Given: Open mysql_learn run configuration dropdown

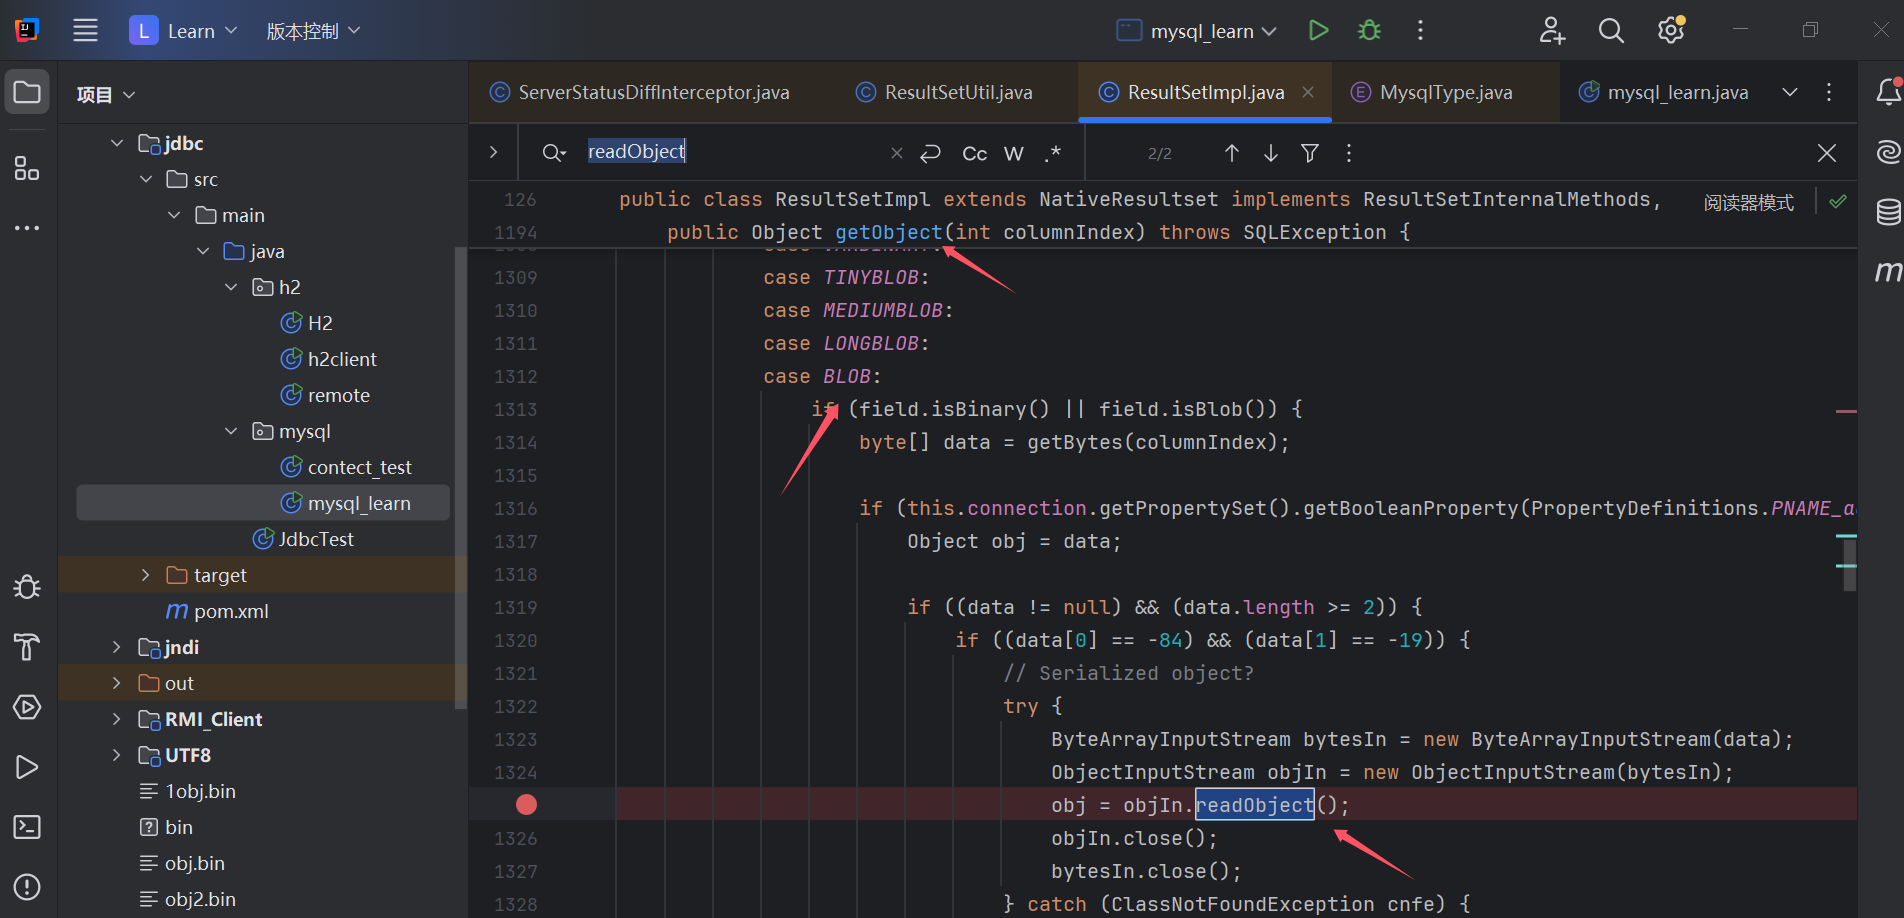Looking at the screenshot, I should click(x=1197, y=31).
